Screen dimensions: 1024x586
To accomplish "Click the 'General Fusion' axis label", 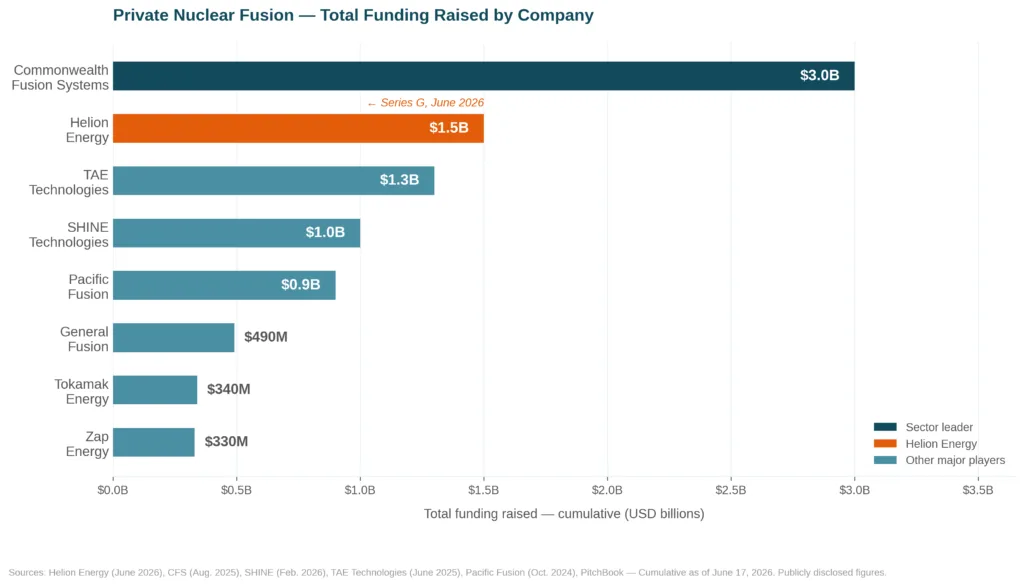I will pyautogui.click(x=84, y=339).
